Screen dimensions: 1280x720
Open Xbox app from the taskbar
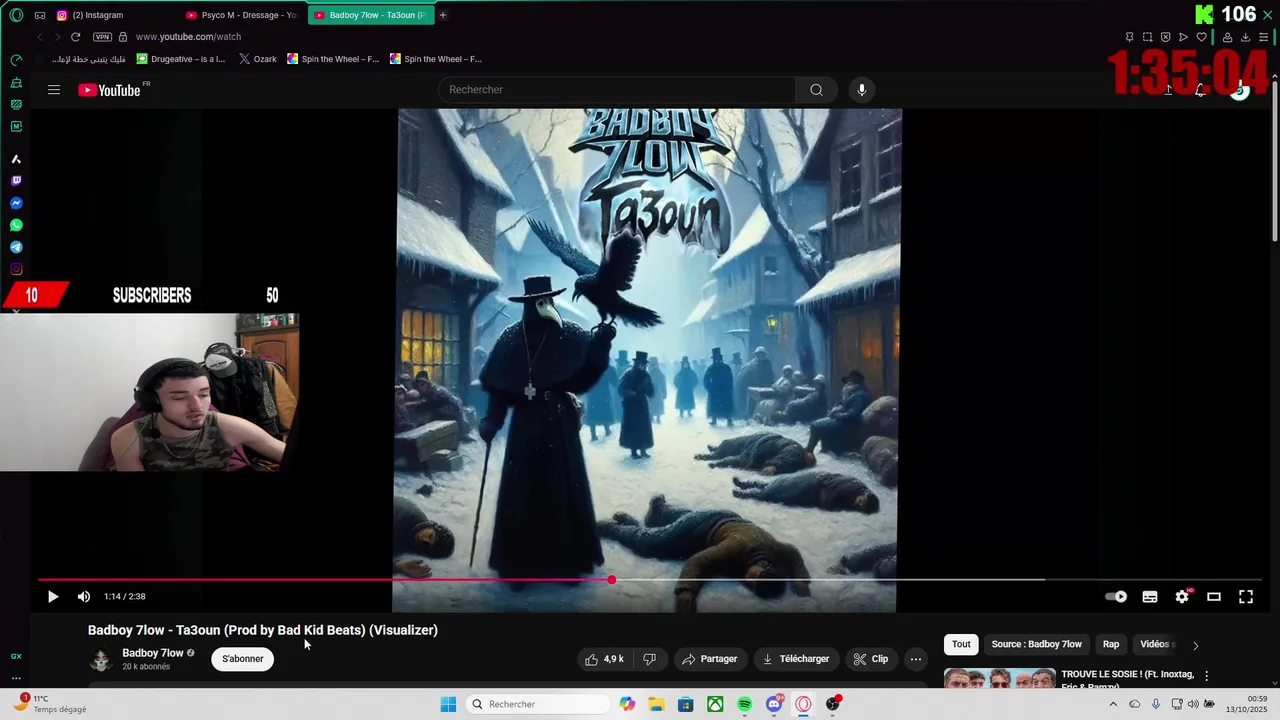715,704
